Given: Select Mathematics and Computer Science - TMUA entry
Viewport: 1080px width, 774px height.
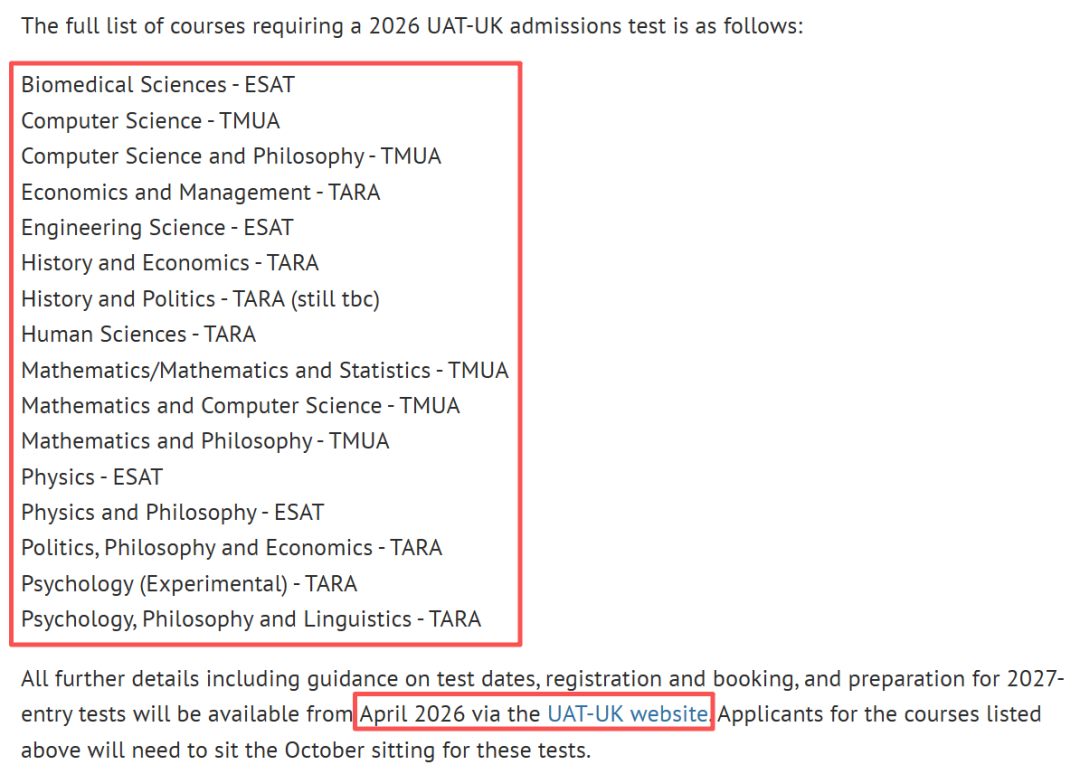Looking at the screenshot, I should coord(241,406).
